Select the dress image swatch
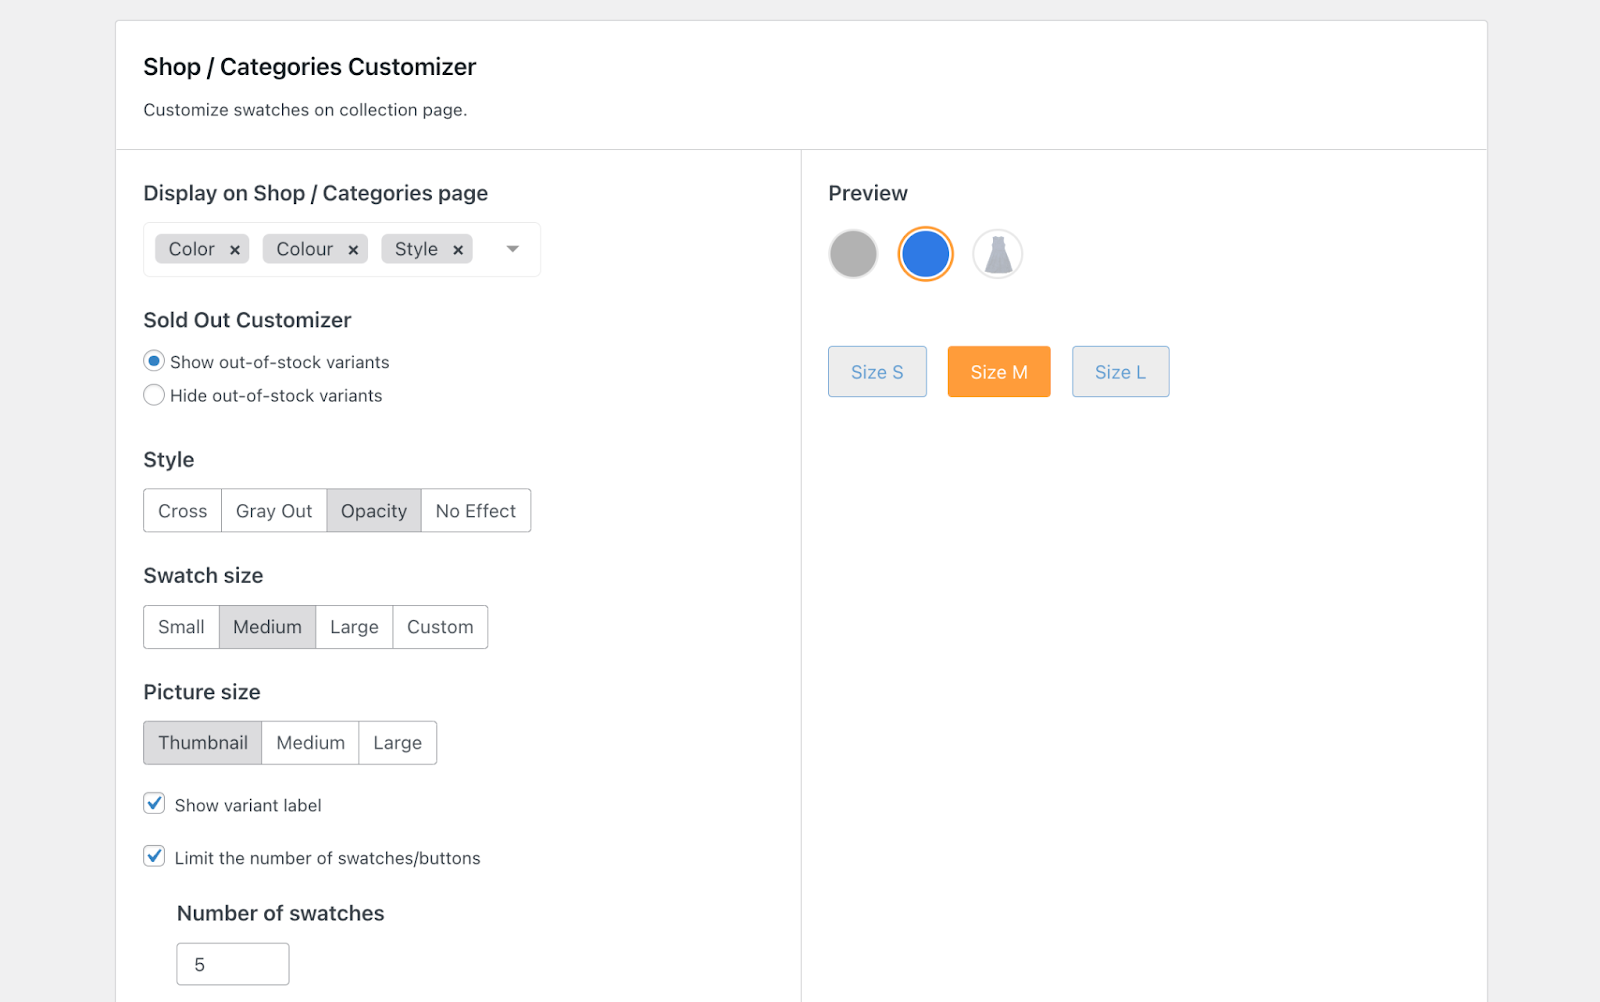The width and height of the screenshot is (1600, 1002). 998,254
